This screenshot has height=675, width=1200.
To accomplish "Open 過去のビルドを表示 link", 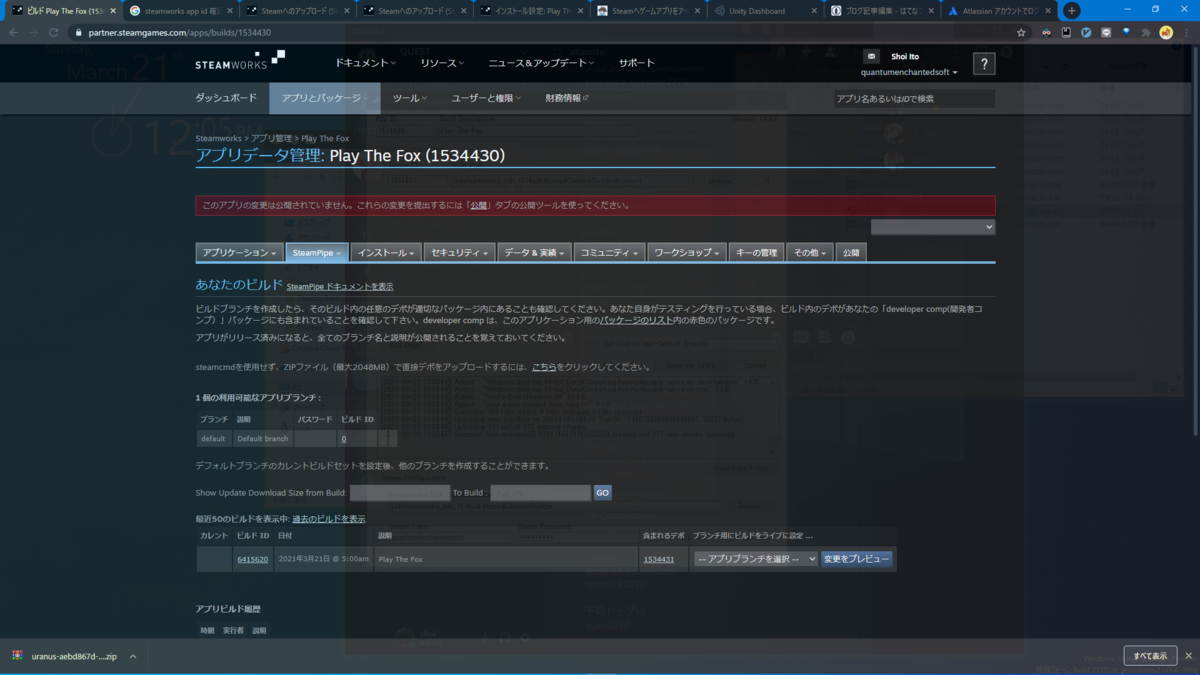I will 328,519.
